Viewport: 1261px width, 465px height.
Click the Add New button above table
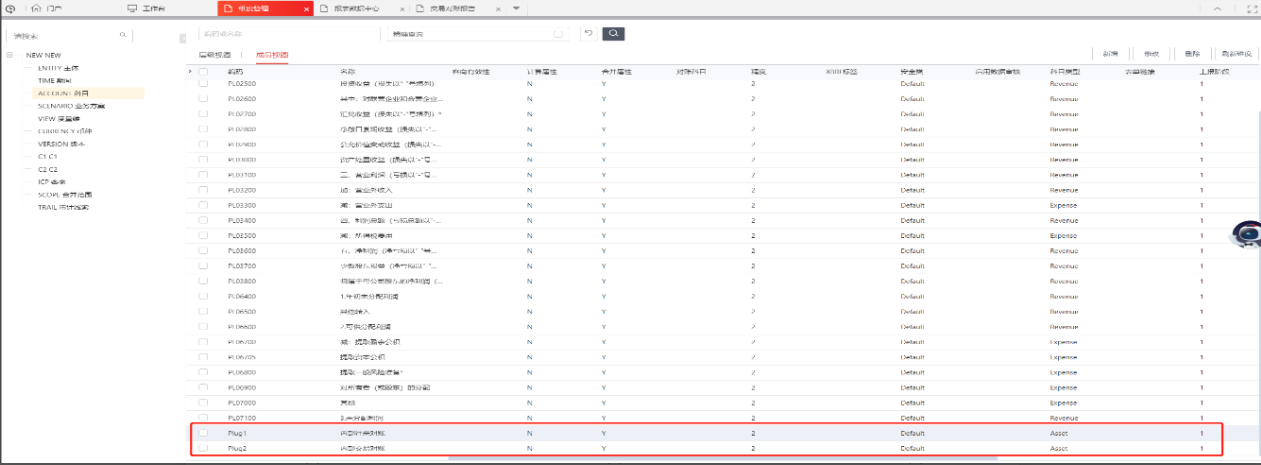(x=1110, y=54)
